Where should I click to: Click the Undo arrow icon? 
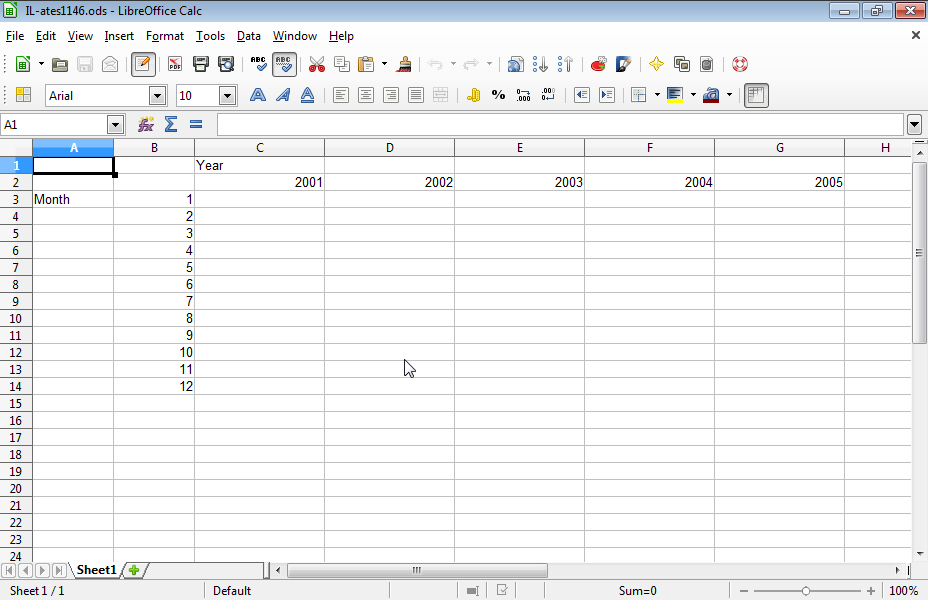point(435,64)
